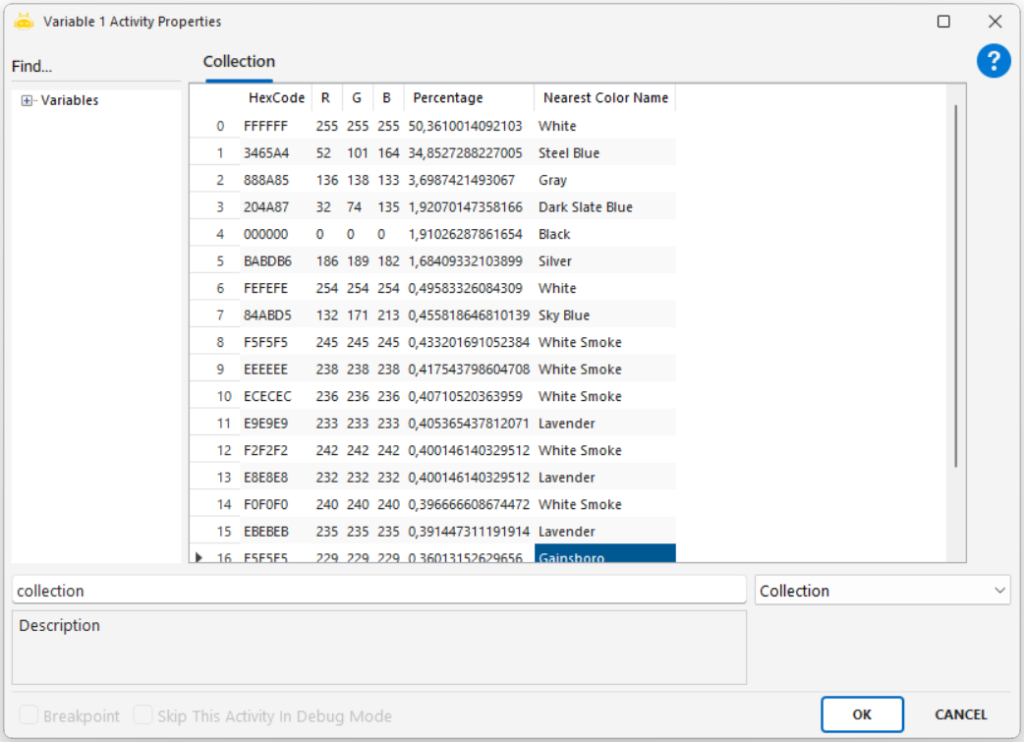Maximize the Activity Properties window
Screen dimensions: 1024x742
tap(943, 21)
